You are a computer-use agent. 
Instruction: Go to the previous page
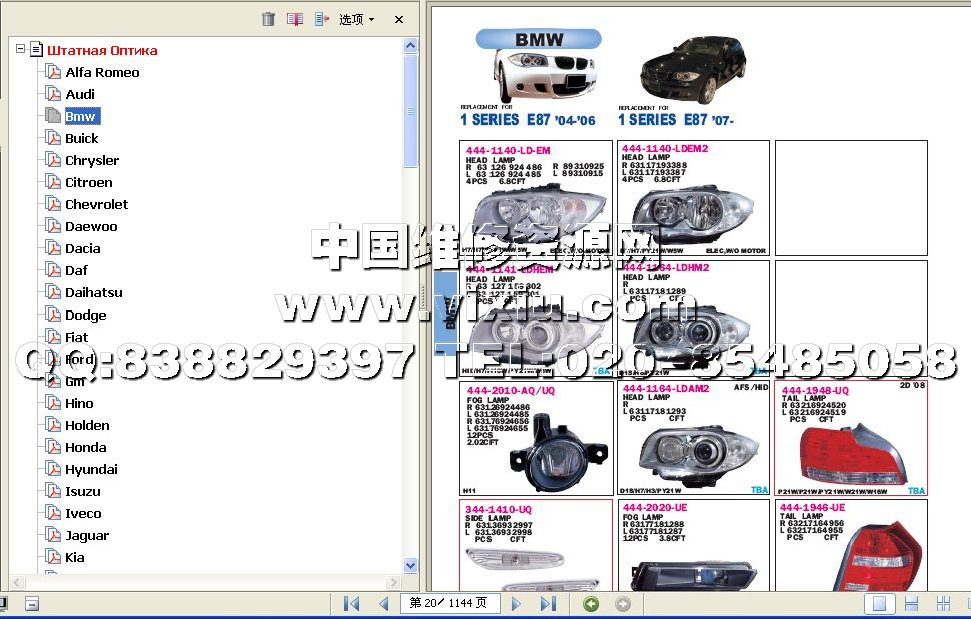click(383, 603)
